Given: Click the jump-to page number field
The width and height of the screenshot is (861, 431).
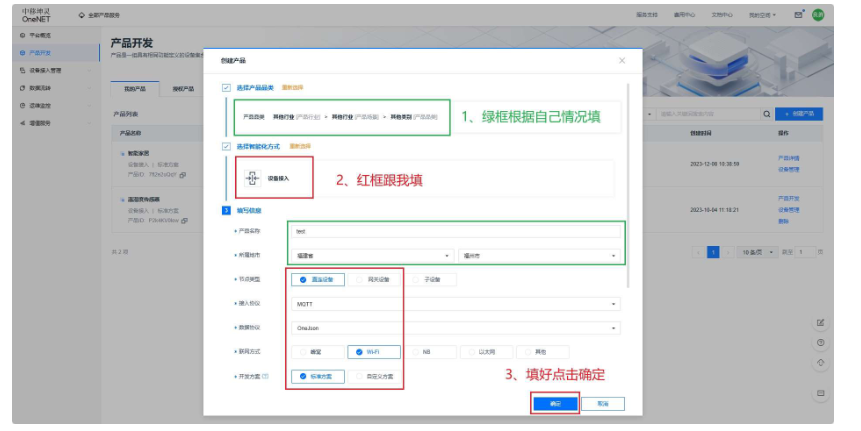Looking at the screenshot, I should click(806, 252).
